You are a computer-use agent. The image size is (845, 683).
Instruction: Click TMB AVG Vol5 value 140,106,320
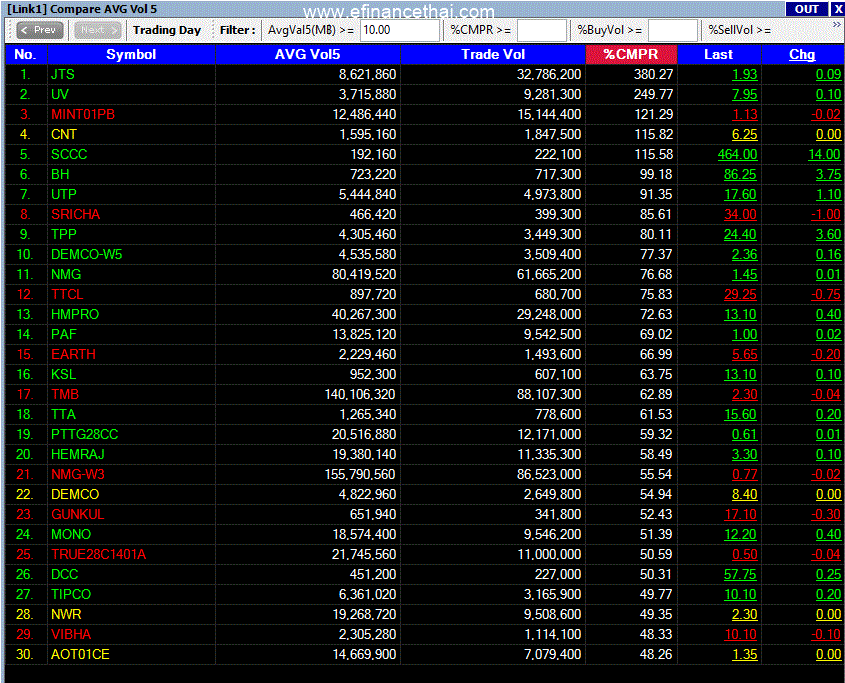[x=360, y=394]
